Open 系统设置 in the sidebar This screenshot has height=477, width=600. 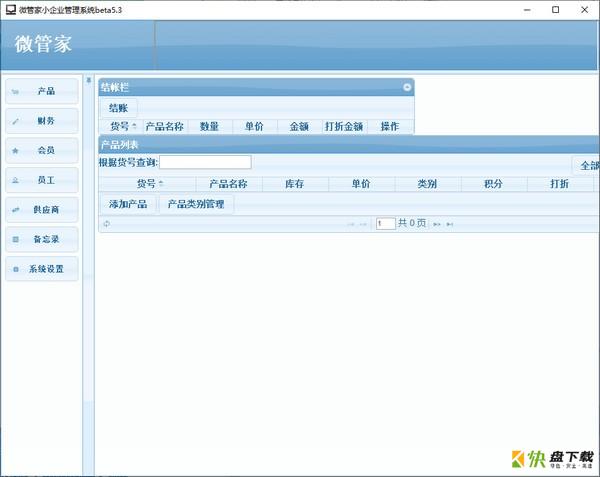pos(42,269)
